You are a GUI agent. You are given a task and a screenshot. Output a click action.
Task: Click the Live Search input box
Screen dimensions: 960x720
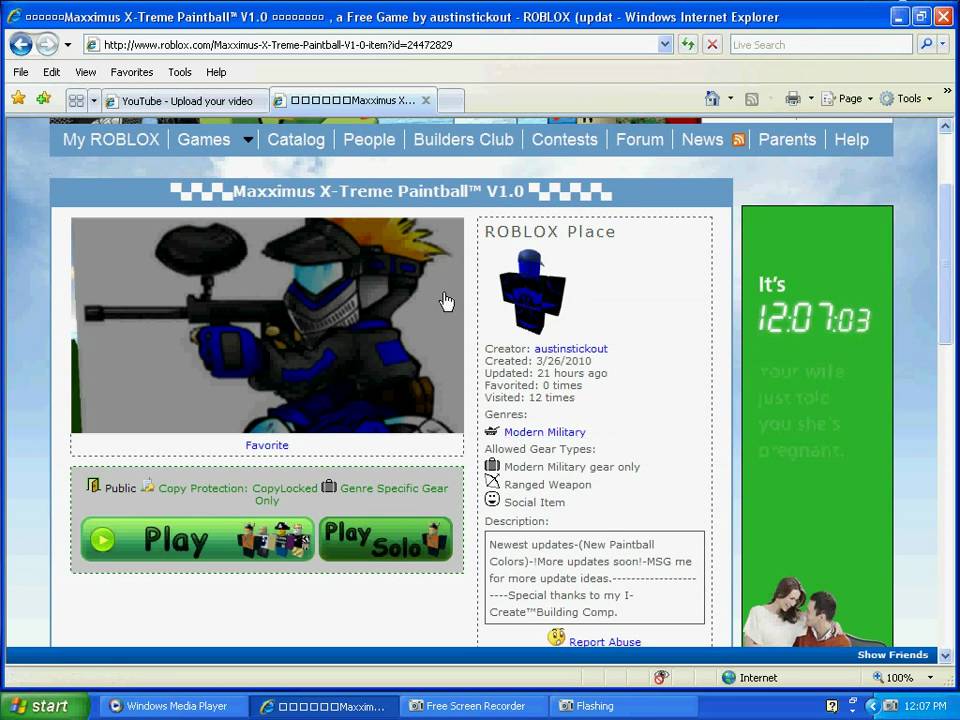820,45
